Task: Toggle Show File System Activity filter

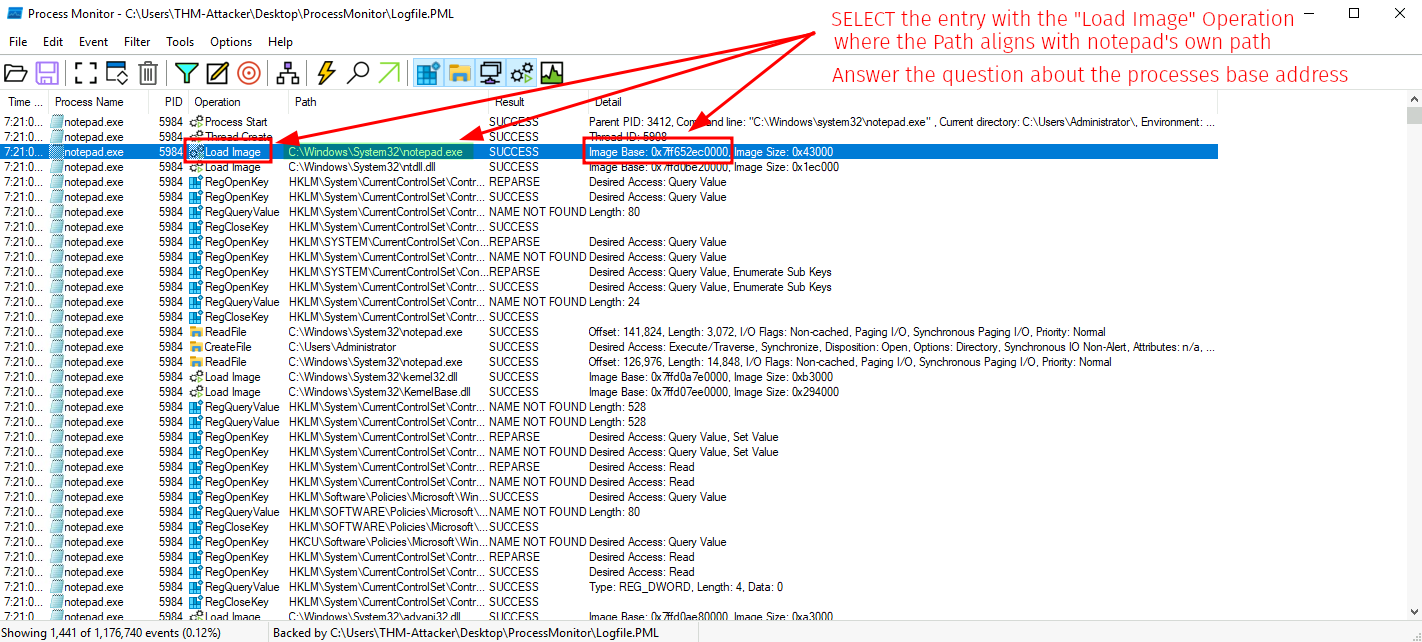Action: 459,73
